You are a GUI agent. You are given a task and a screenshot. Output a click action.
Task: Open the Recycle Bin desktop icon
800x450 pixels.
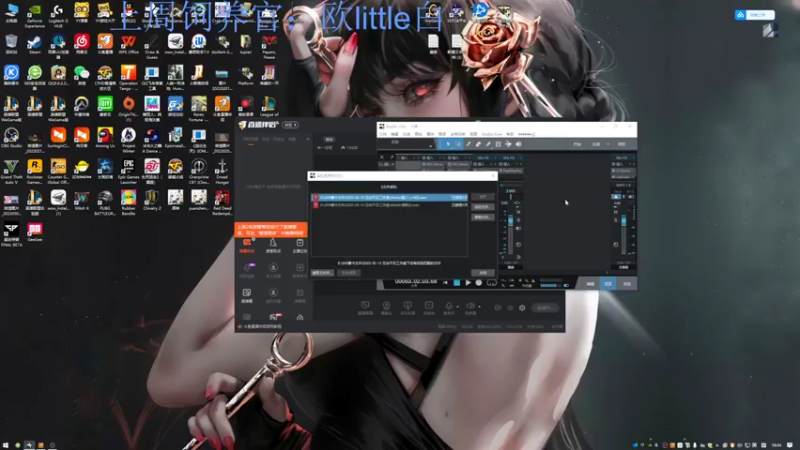[x=11, y=44]
